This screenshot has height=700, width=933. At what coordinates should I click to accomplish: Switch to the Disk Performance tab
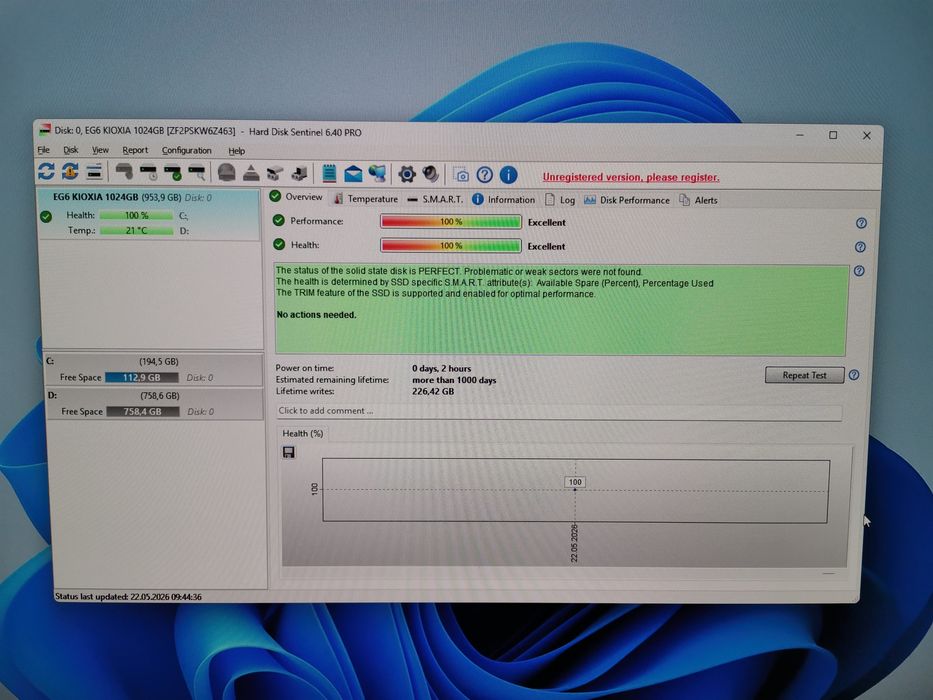click(627, 200)
